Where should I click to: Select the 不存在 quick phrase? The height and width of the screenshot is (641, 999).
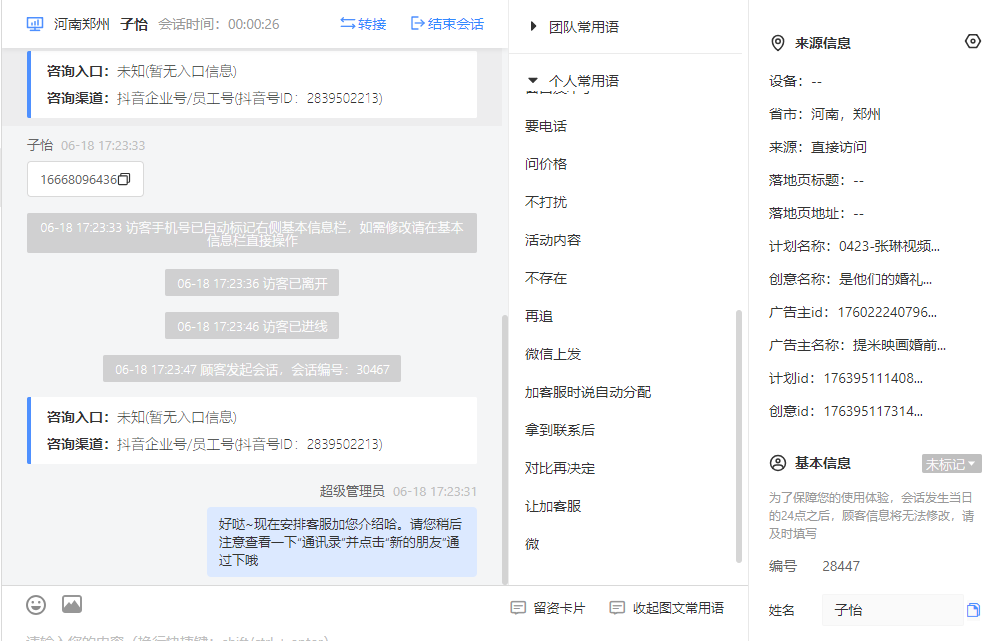click(x=546, y=278)
